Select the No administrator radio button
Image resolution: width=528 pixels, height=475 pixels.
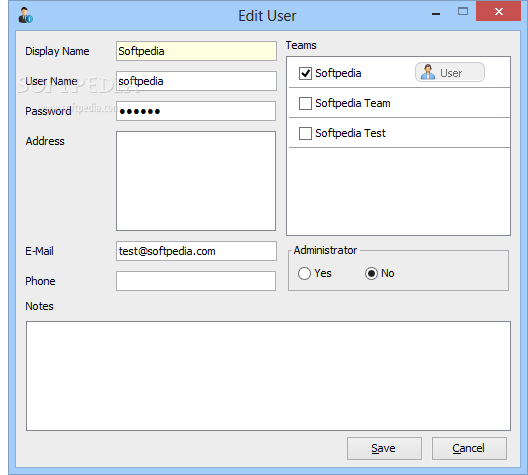click(371, 273)
